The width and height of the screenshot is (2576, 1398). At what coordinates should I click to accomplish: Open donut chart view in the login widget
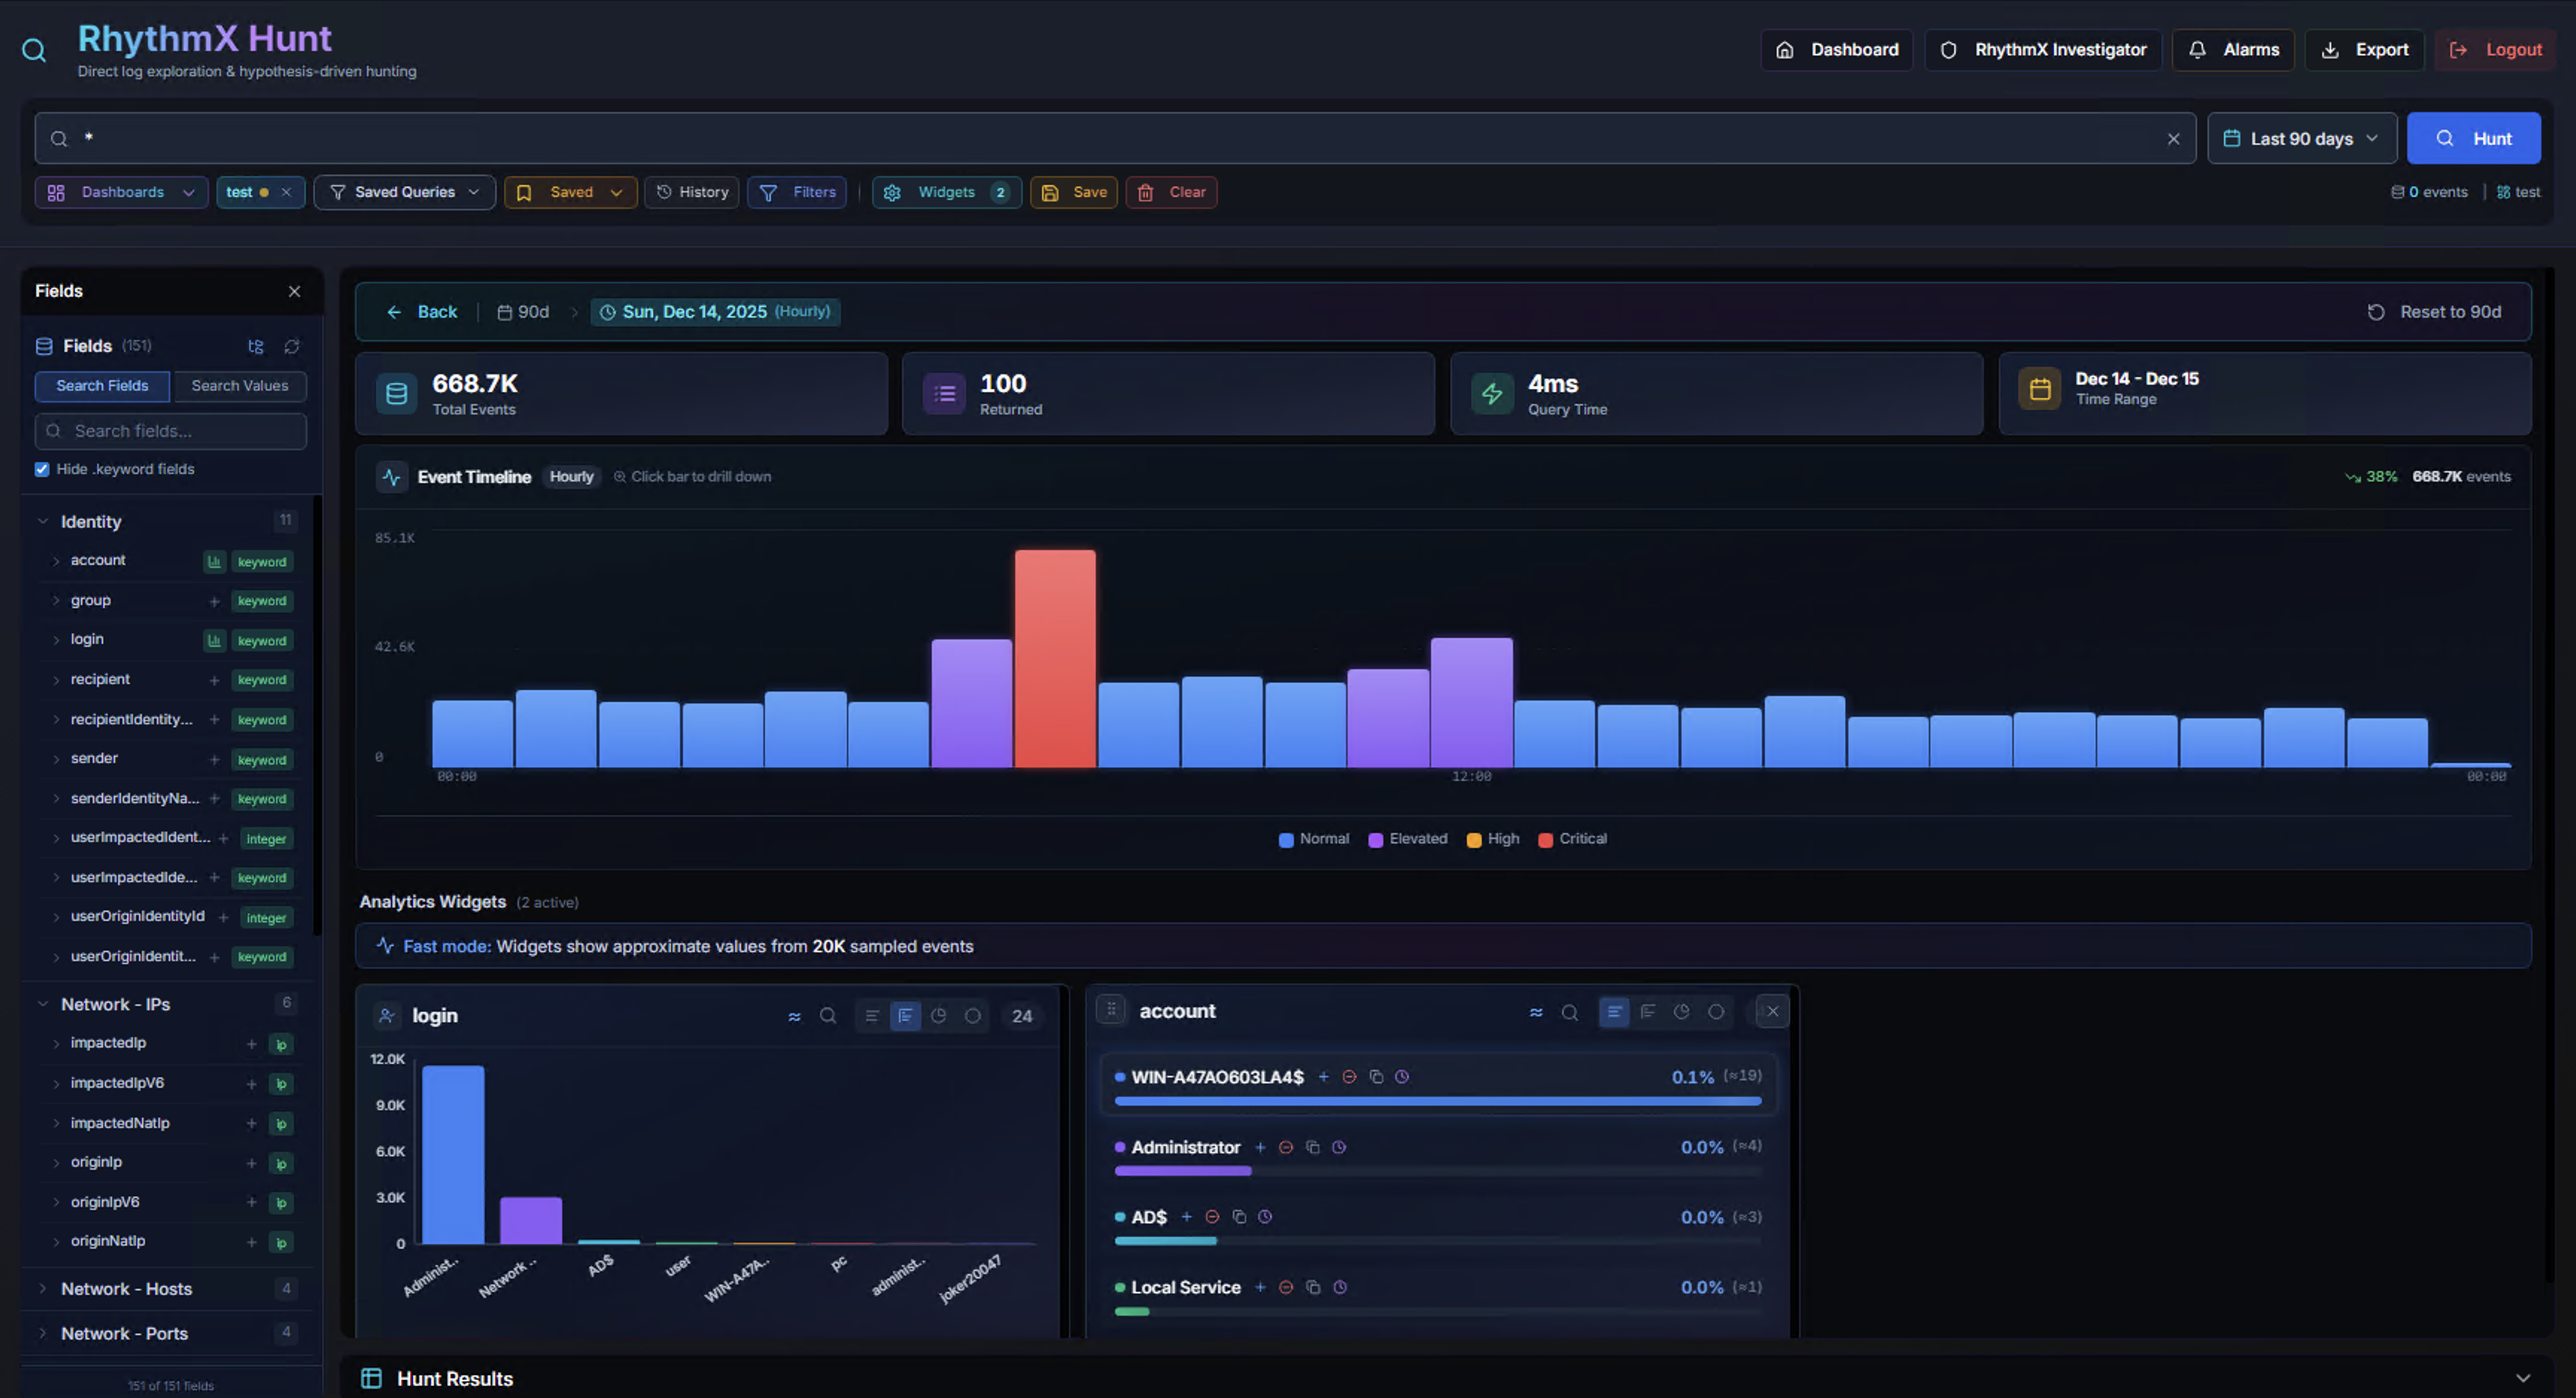(973, 1015)
